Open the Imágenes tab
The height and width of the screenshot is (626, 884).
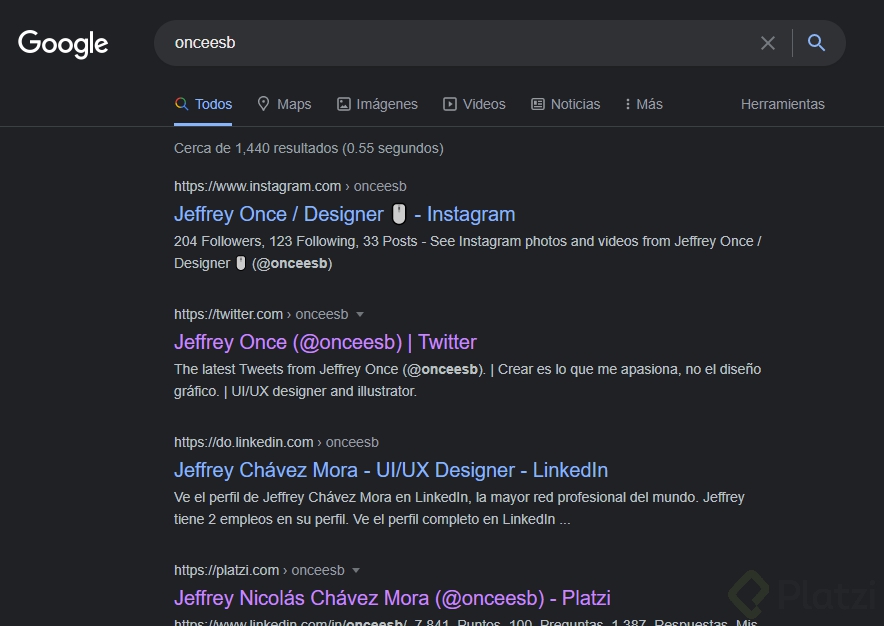[x=377, y=104]
